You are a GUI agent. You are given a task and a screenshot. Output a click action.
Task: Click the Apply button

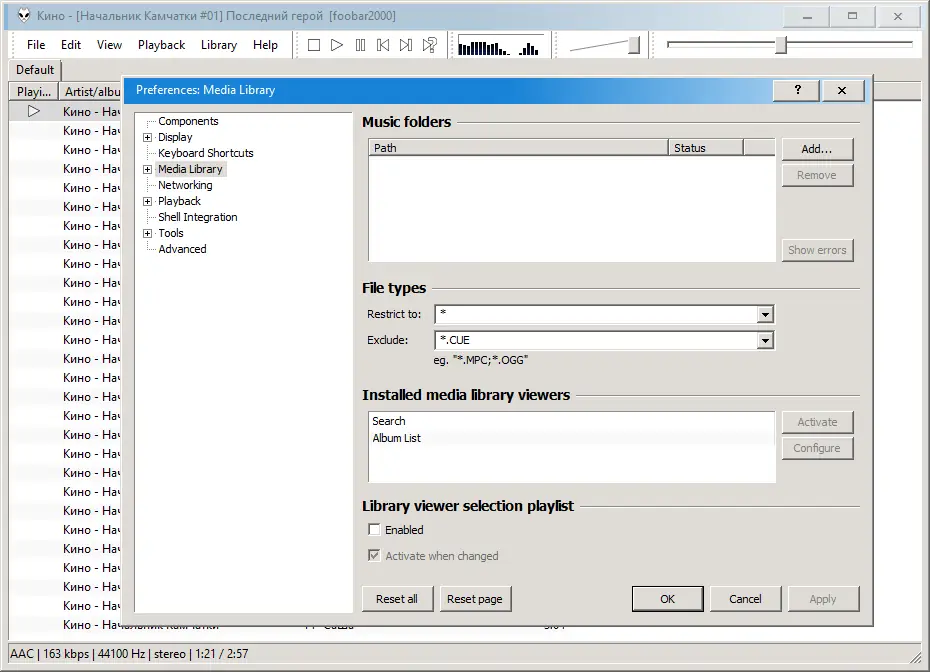[823, 599]
